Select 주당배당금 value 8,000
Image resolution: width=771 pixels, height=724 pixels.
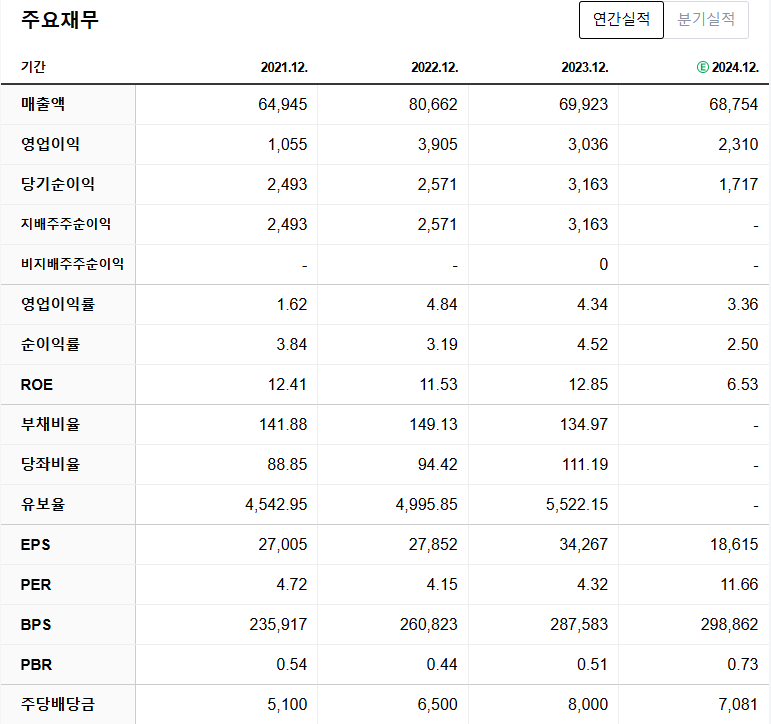coord(588,705)
